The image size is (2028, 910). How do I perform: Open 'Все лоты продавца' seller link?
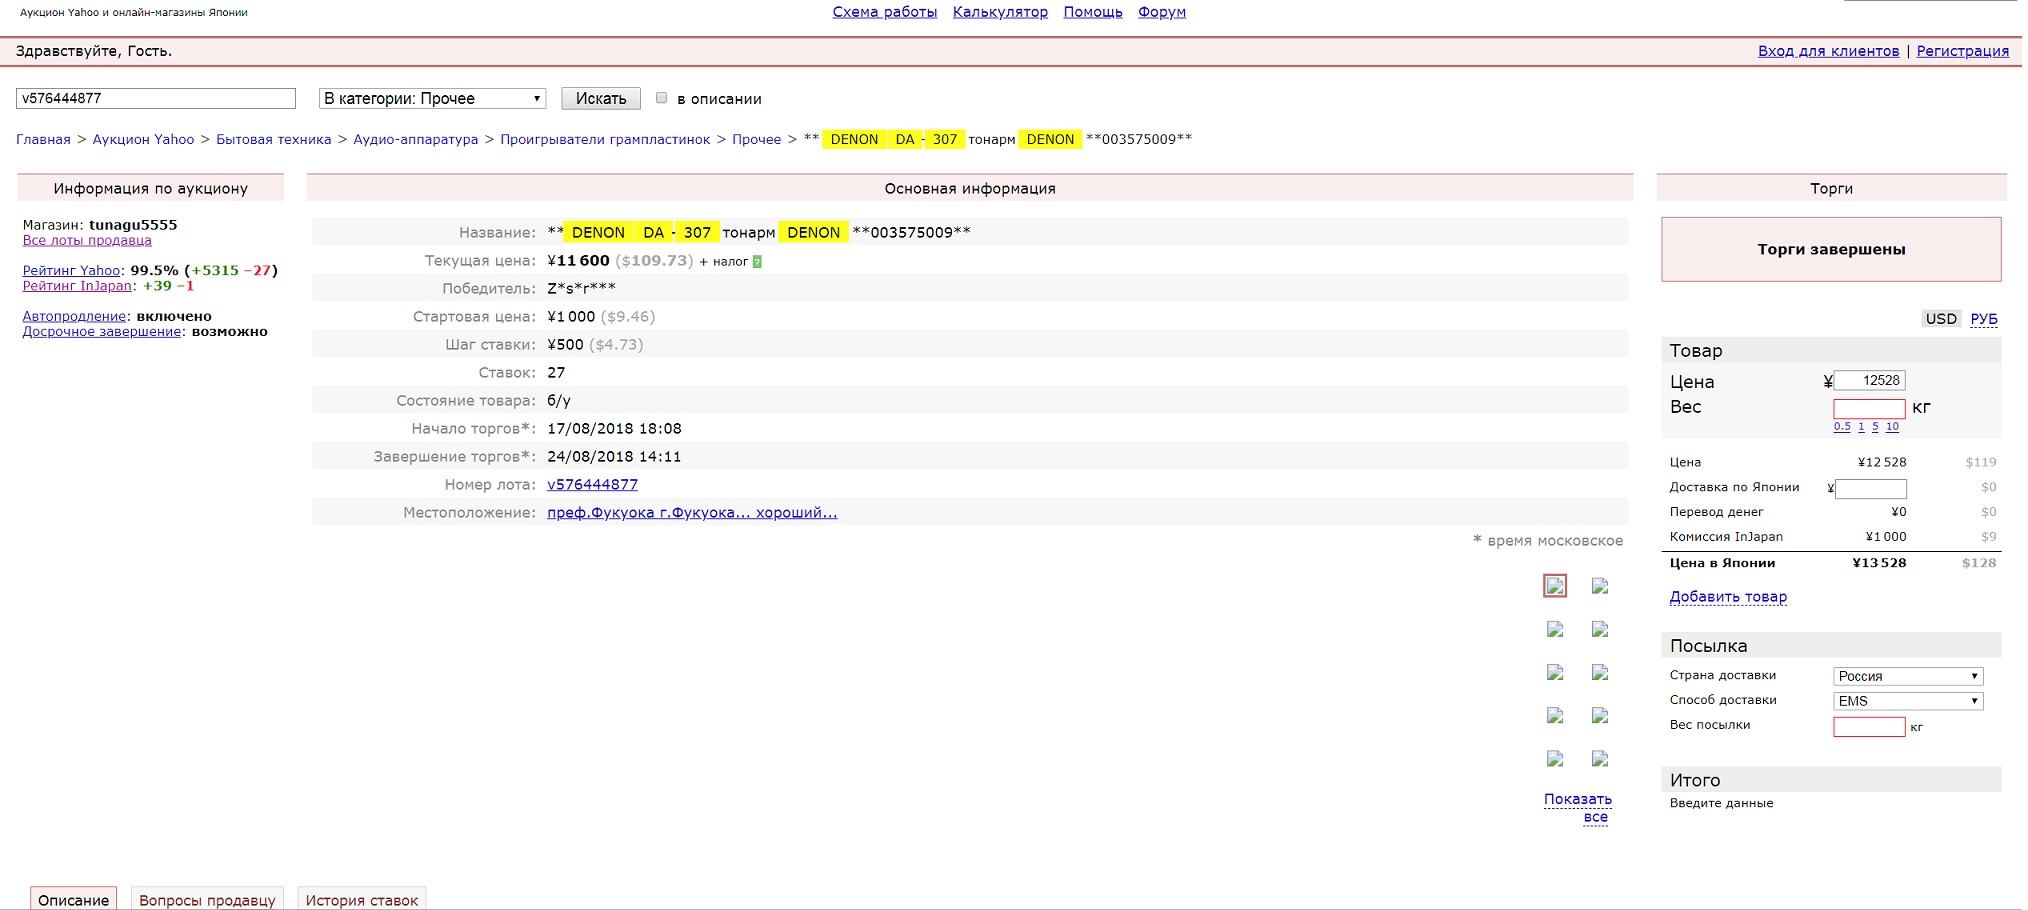point(87,241)
